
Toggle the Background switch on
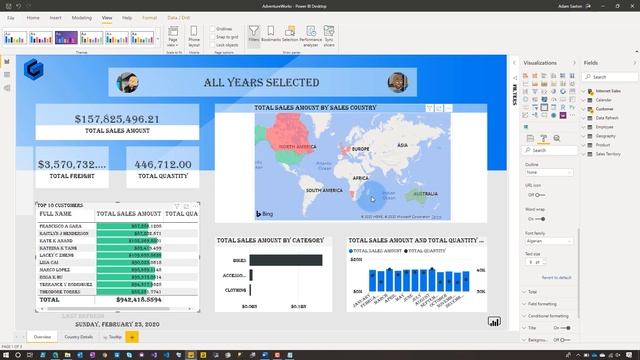pyautogui.click(x=565, y=340)
